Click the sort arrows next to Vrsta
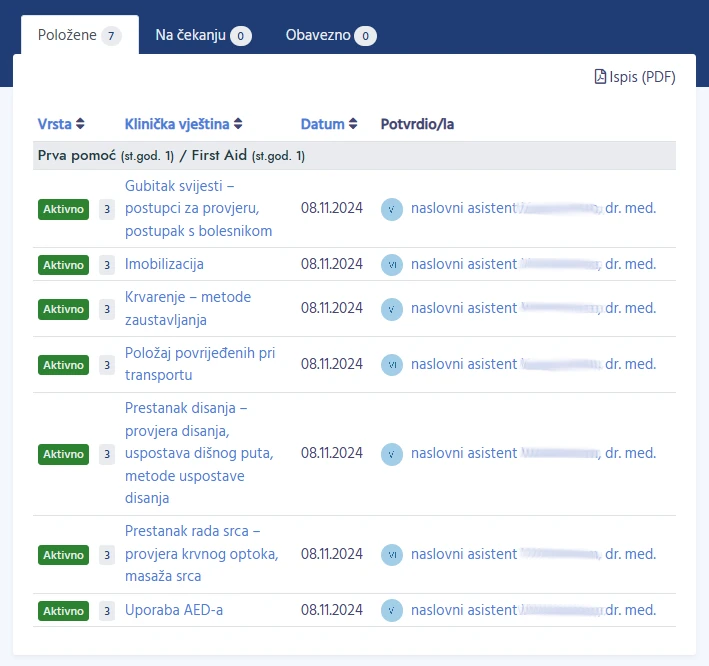Image resolution: width=709 pixels, height=666 pixels. tap(80, 125)
